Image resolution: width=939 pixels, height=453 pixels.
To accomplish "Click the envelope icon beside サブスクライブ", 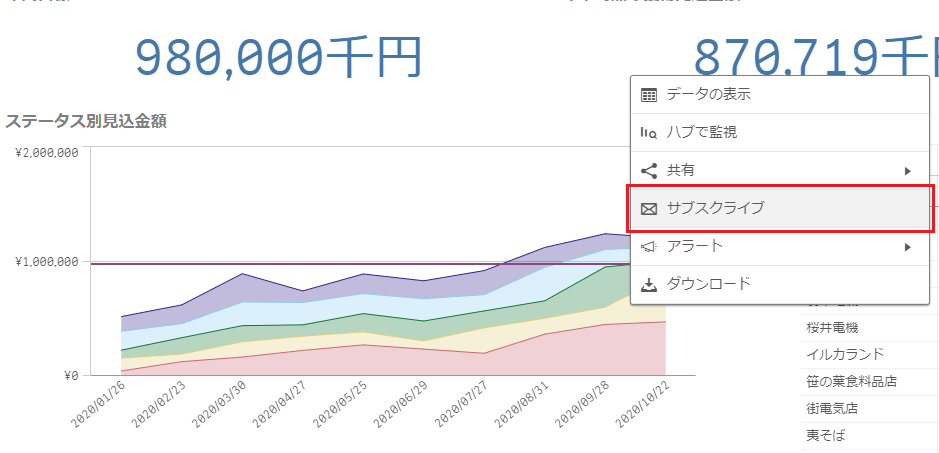I will tap(649, 209).
